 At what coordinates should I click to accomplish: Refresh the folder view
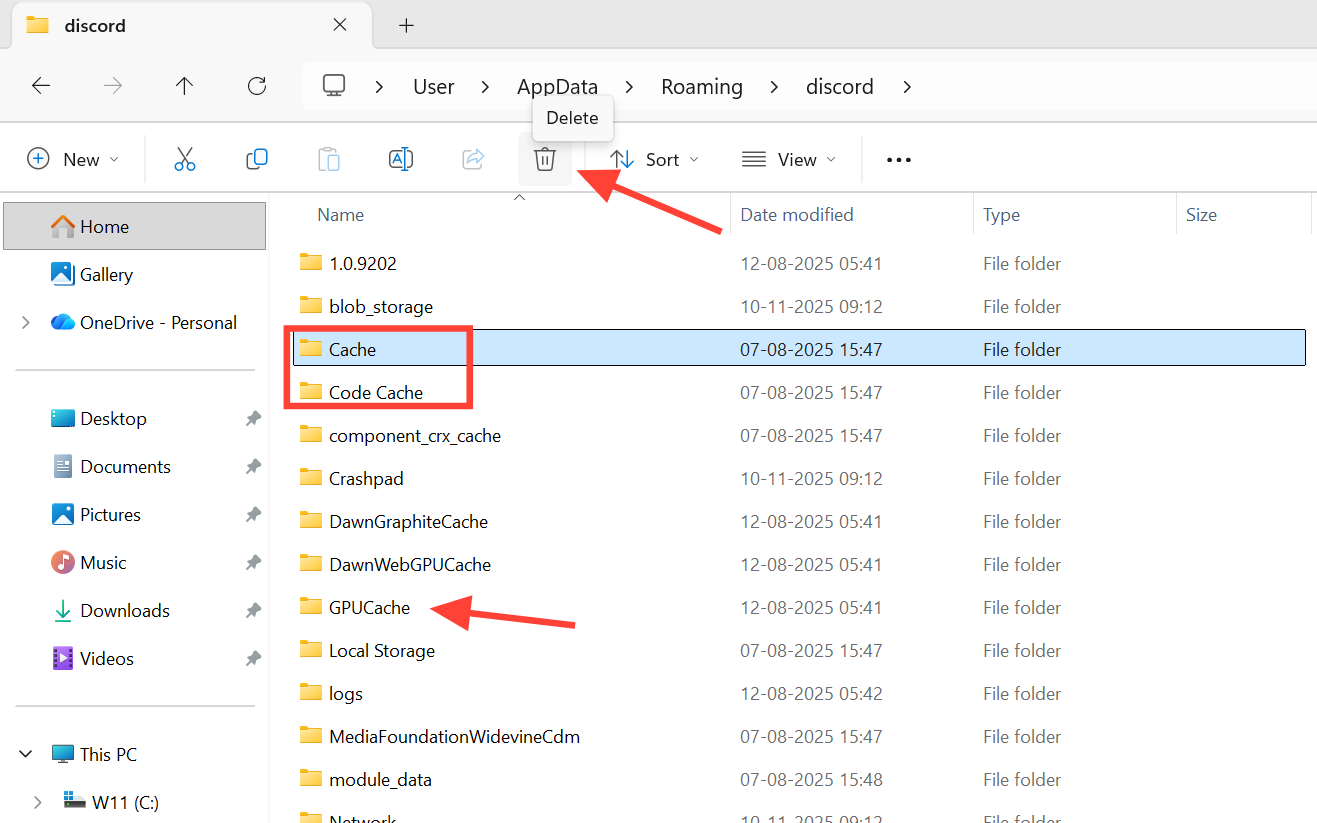click(257, 86)
